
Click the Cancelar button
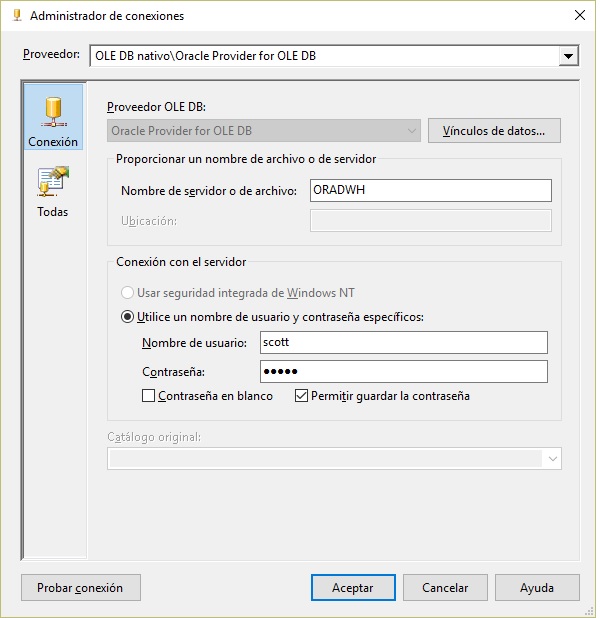point(445,588)
